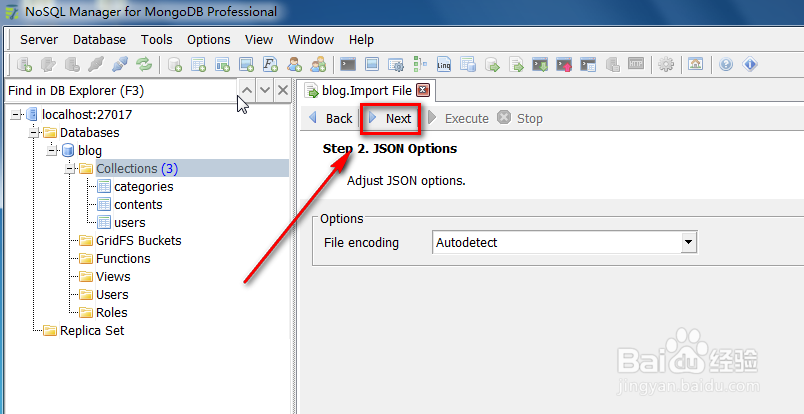Select the Replica Set folder
Screen dimensions: 804x414
pyautogui.click(x=92, y=330)
